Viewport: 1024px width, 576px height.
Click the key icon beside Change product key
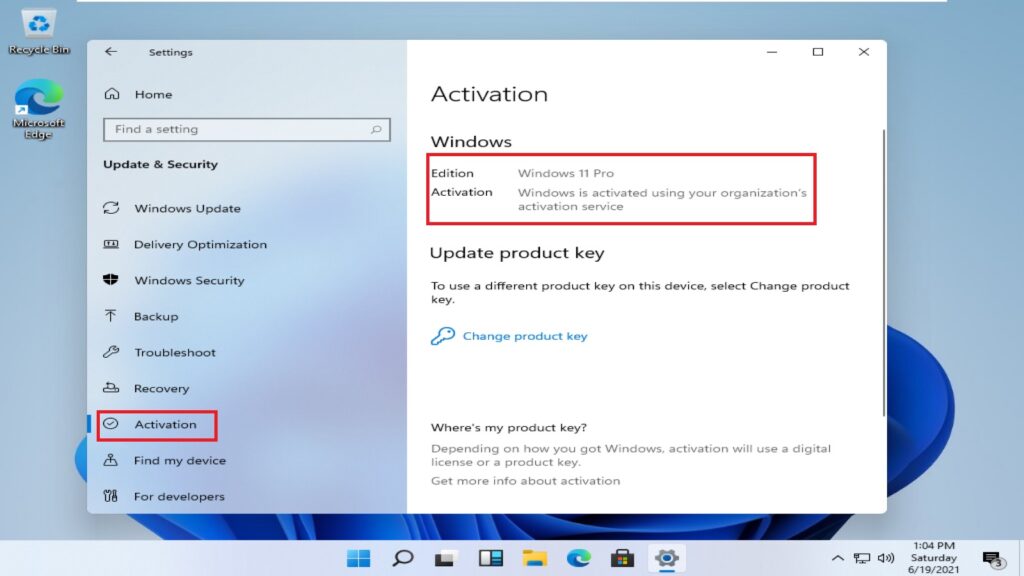click(443, 336)
